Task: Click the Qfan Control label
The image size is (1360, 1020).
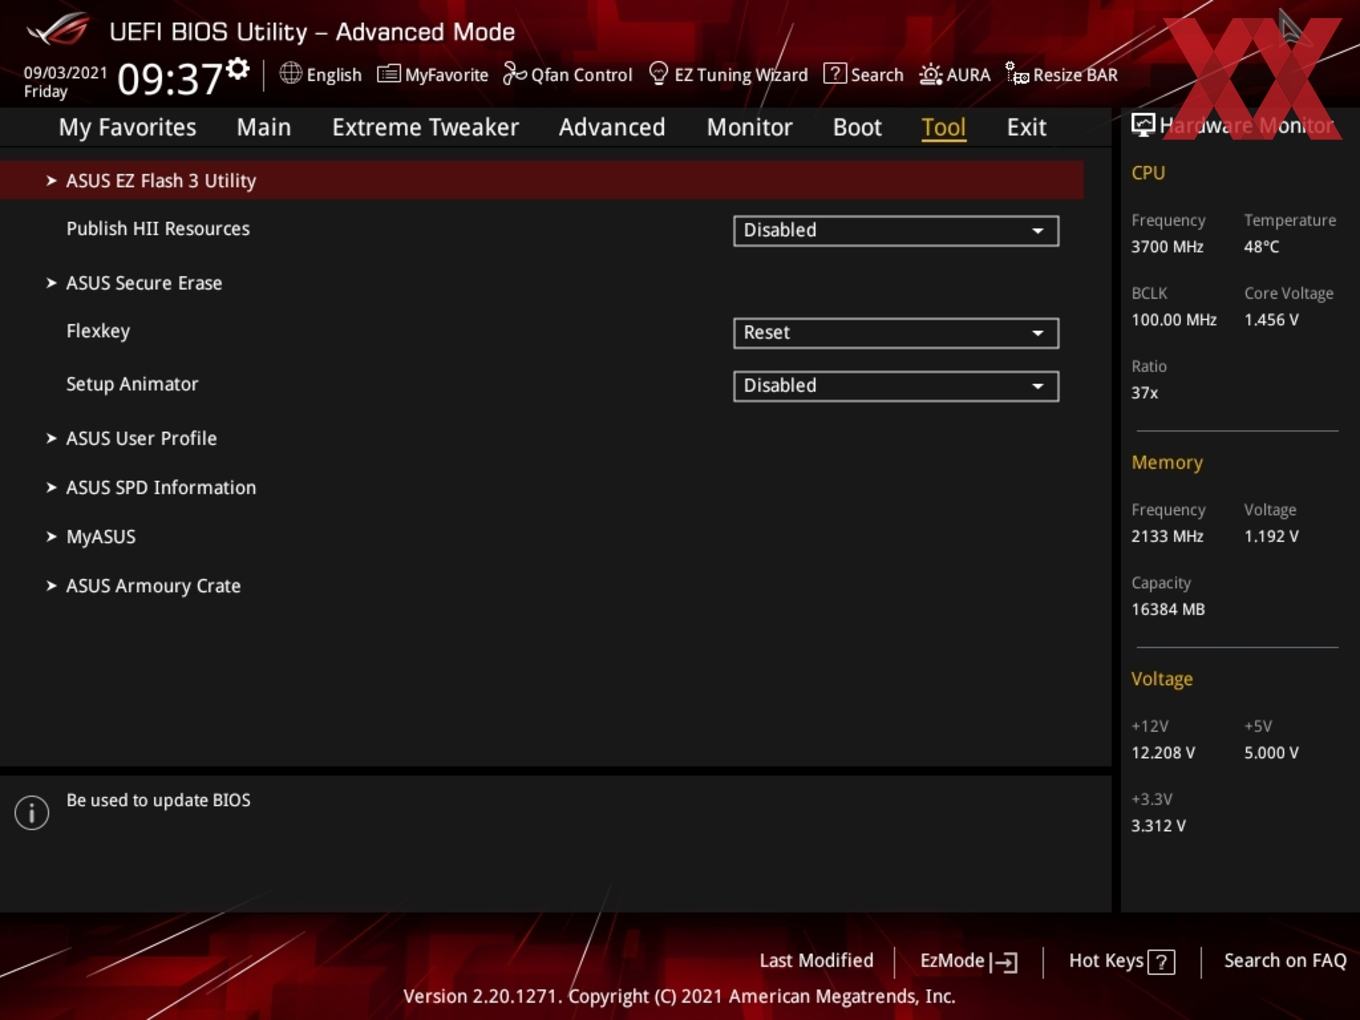Action: coord(581,75)
